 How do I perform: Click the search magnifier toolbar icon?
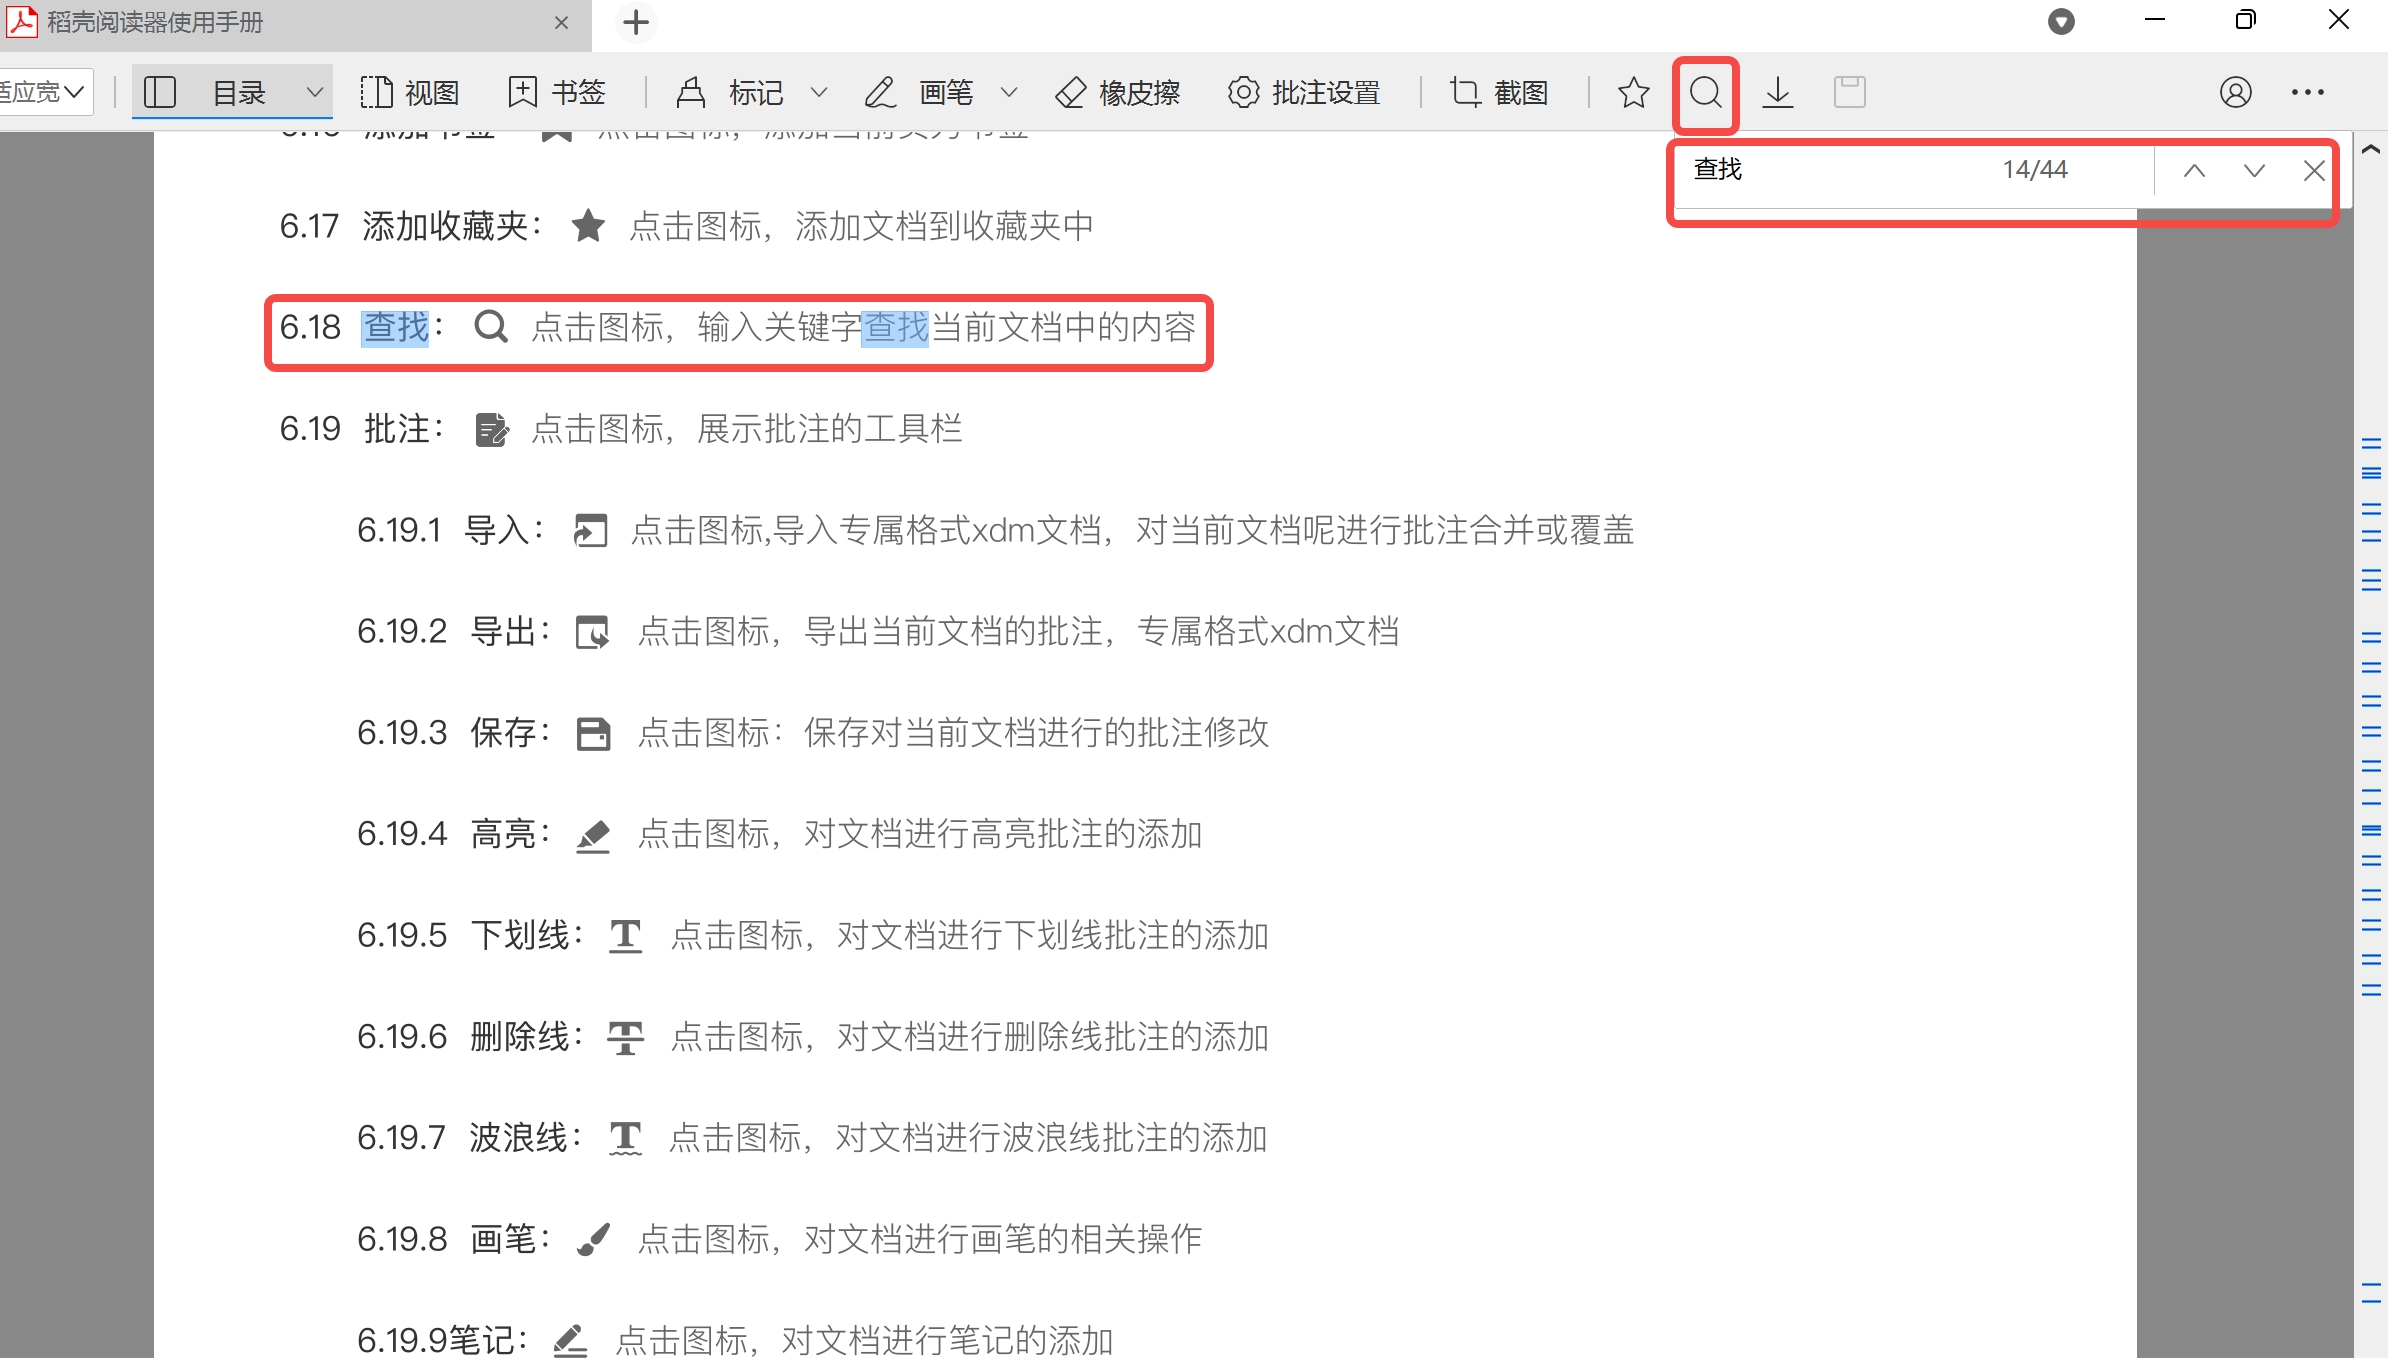[x=1705, y=93]
